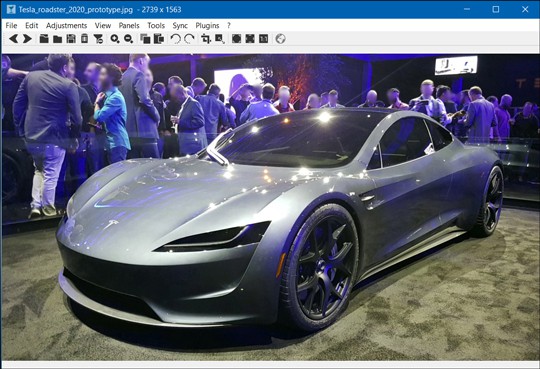Image resolution: width=540 pixels, height=369 pixels.
Task: Click the globe icon in toolbar
Action: [x=280, y=39]
